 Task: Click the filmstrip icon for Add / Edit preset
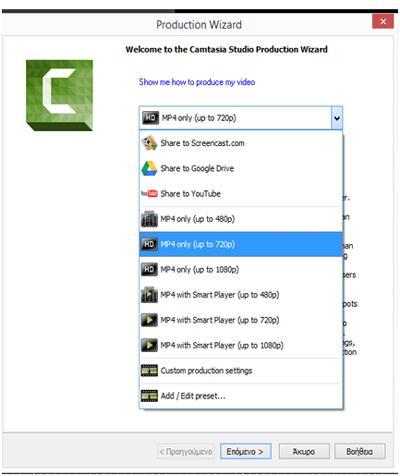pyautogui.click(x=149, y=396)
